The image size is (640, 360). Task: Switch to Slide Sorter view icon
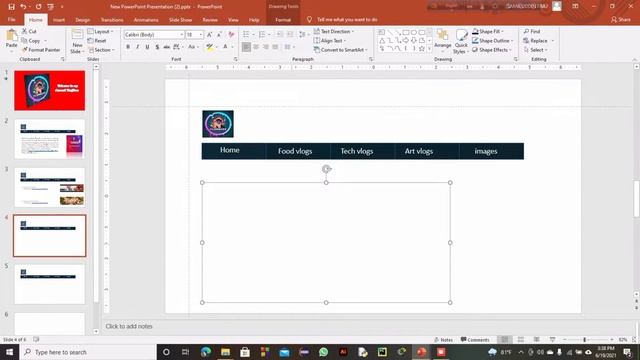[x=521, y=340]
